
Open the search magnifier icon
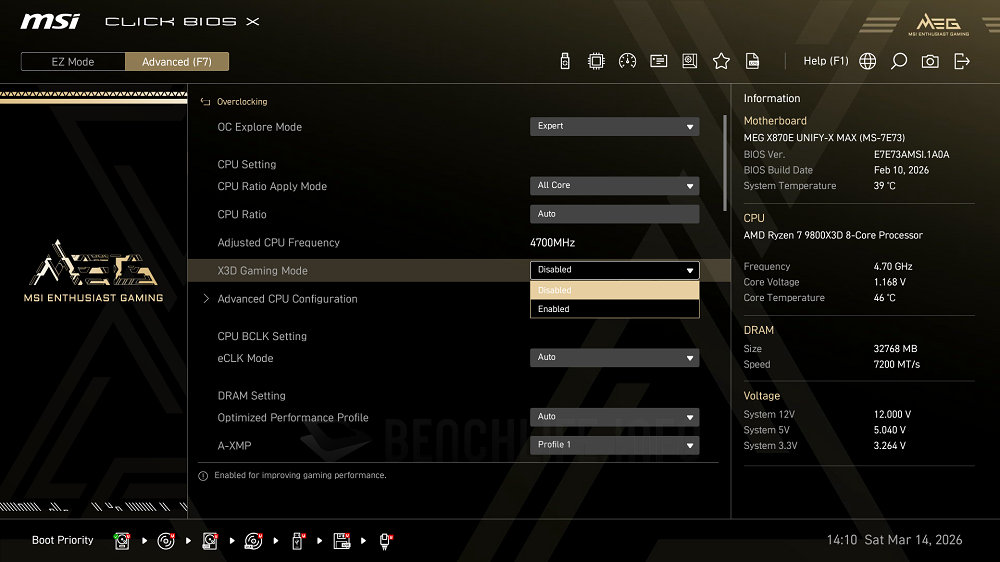coord(899,61)
